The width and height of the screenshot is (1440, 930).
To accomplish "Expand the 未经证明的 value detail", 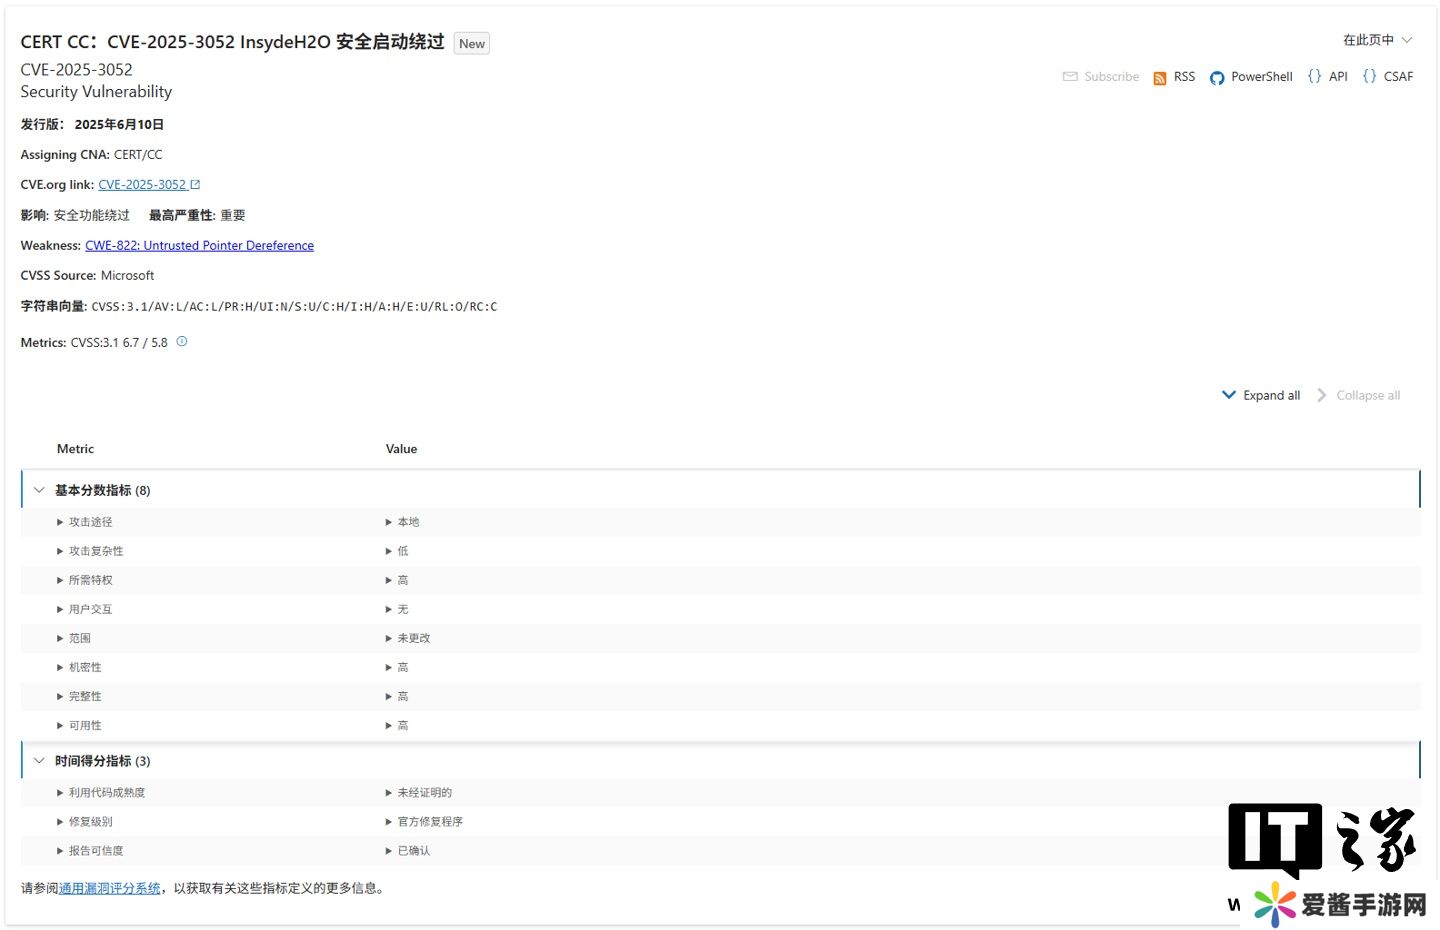I will click(x=389, y=793).
